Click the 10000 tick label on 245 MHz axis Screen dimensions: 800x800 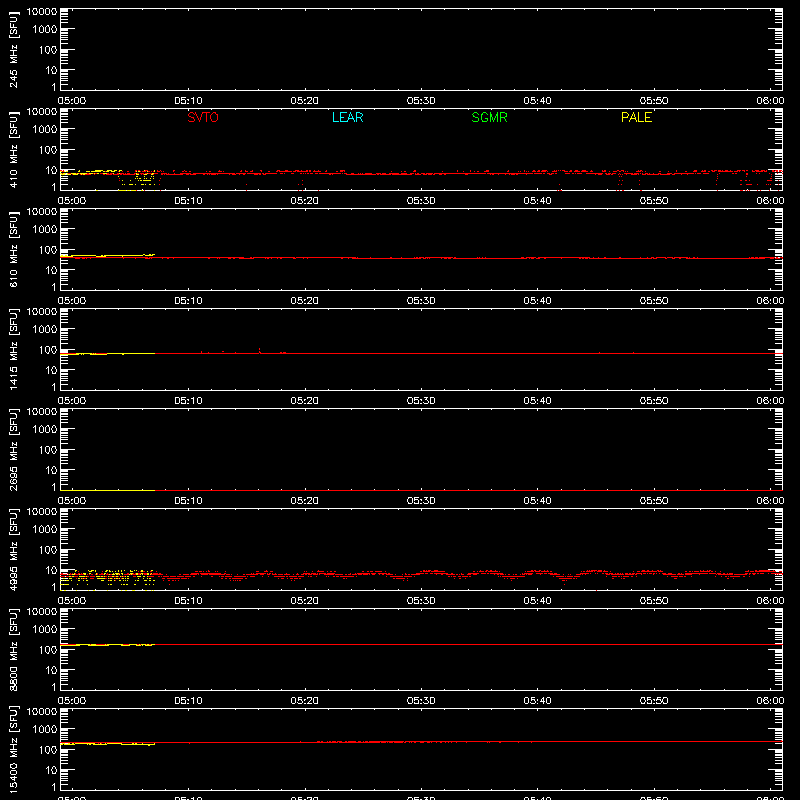pos(42,12)
